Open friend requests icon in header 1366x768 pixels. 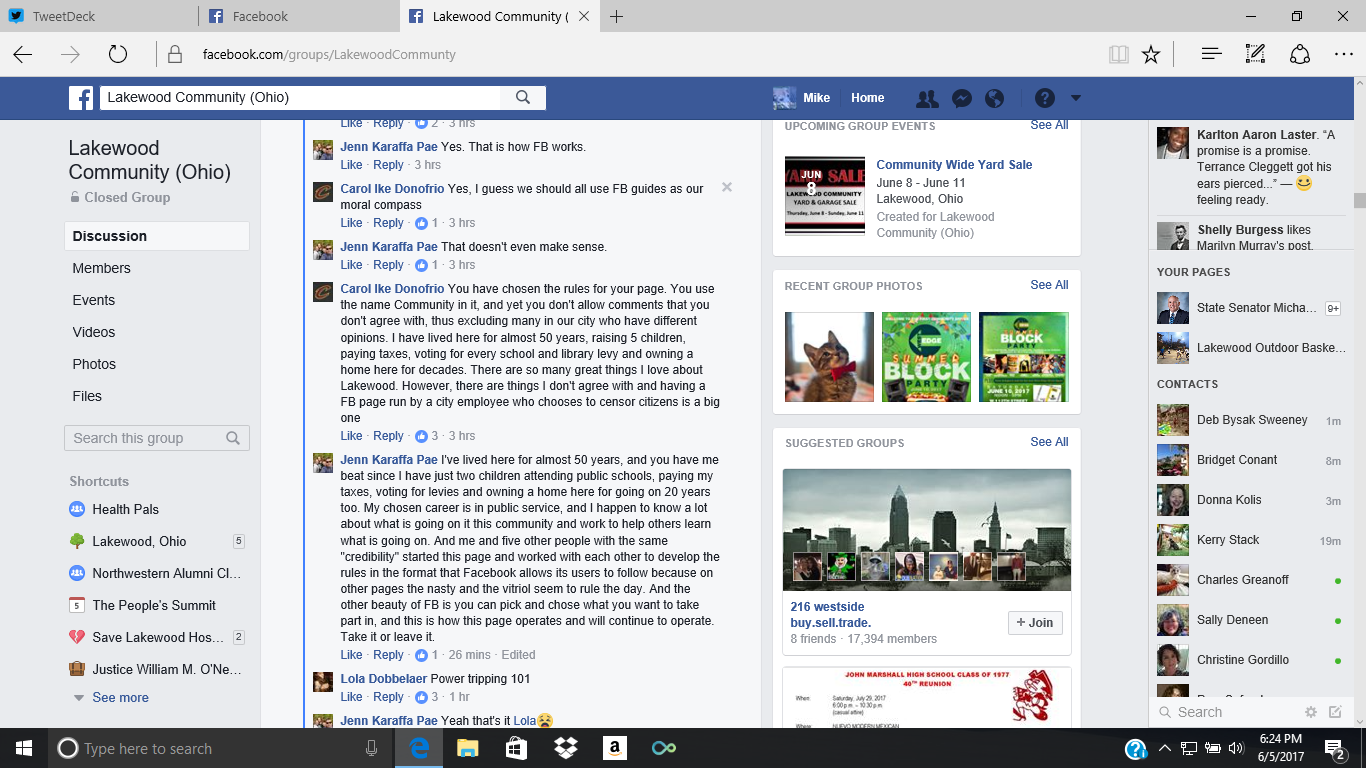point(927,98)
